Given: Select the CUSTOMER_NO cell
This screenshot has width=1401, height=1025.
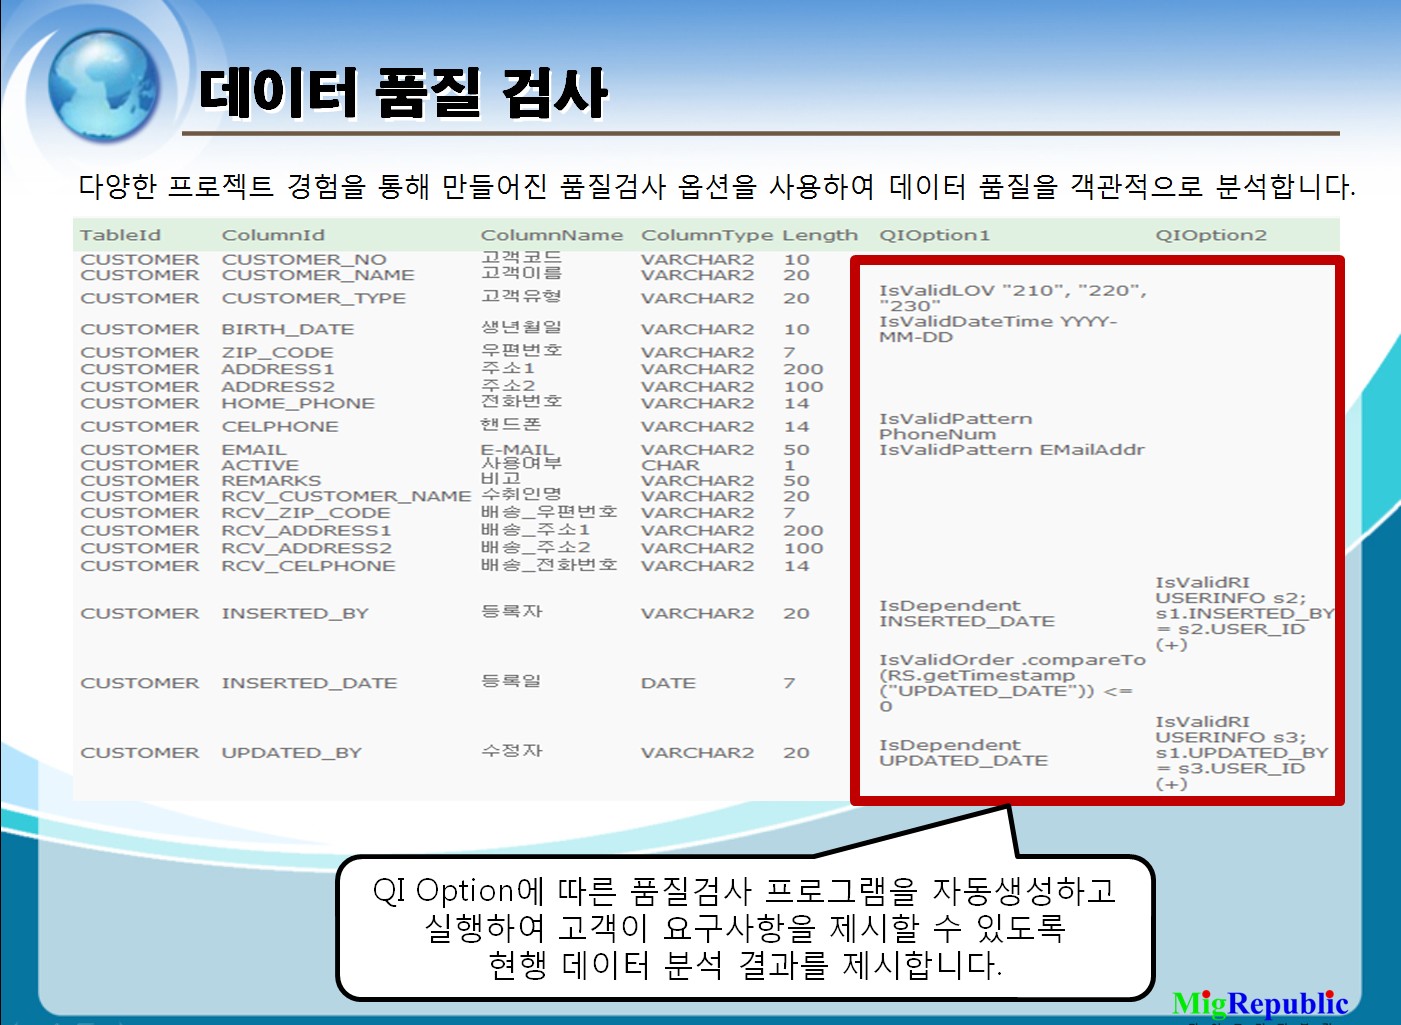Looking at the screenshot, I should click(x=304, y=259).
